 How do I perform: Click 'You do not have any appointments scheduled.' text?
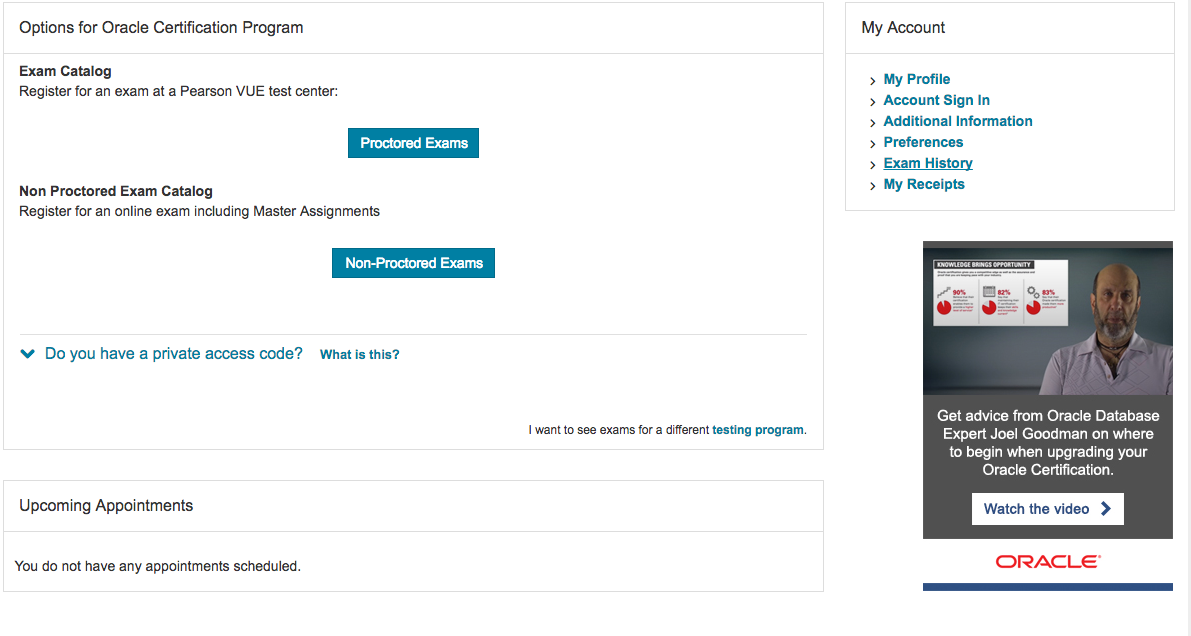[157, 566]
